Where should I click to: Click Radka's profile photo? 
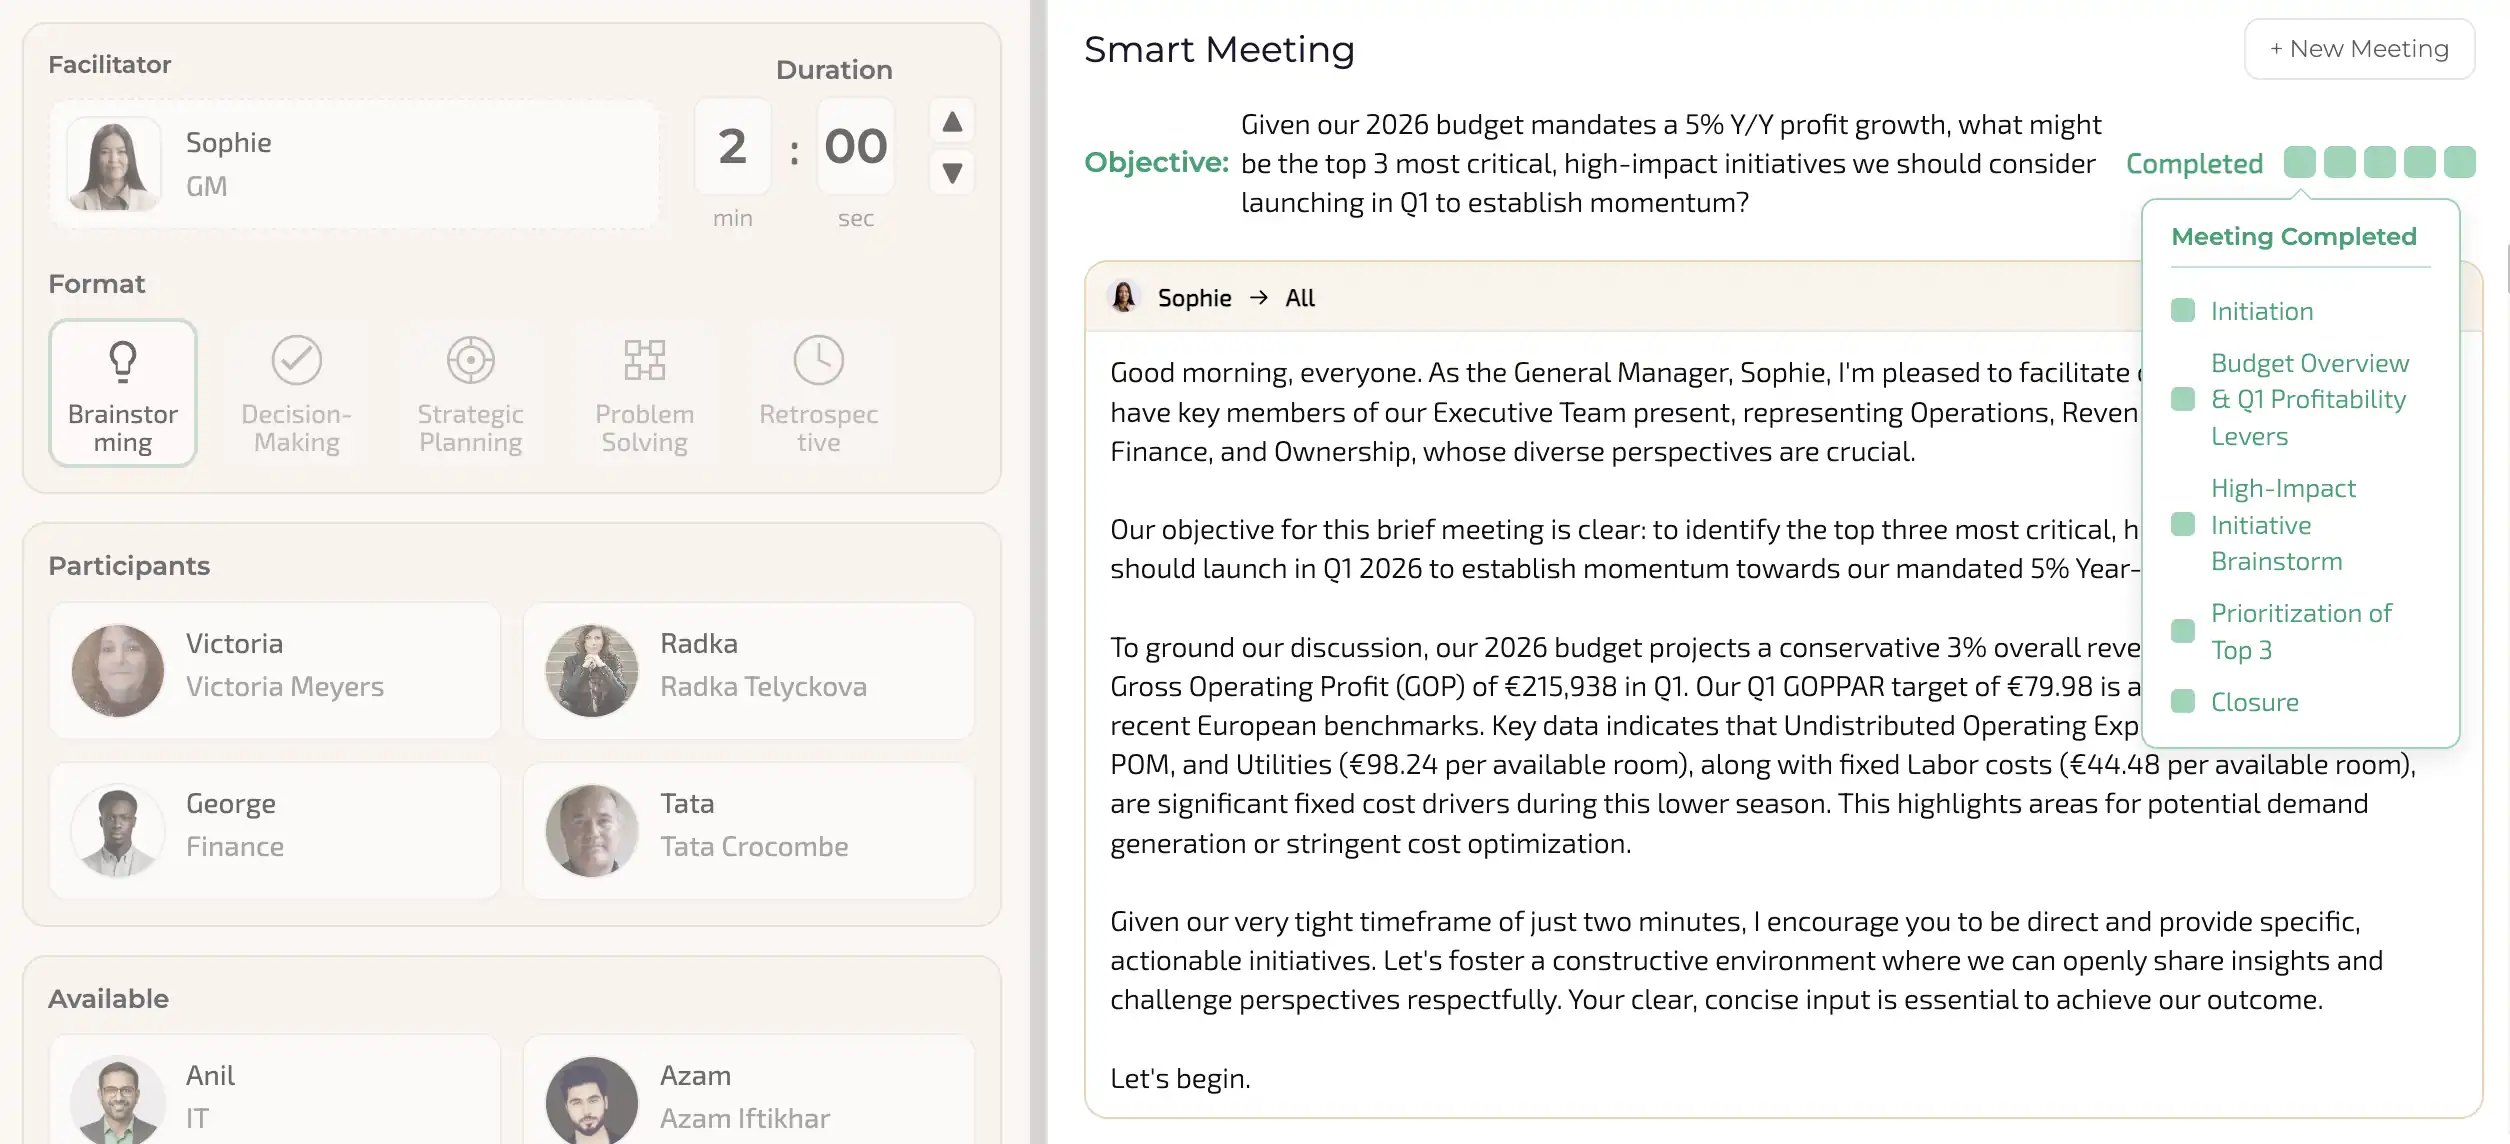click(x=592, y=670)
